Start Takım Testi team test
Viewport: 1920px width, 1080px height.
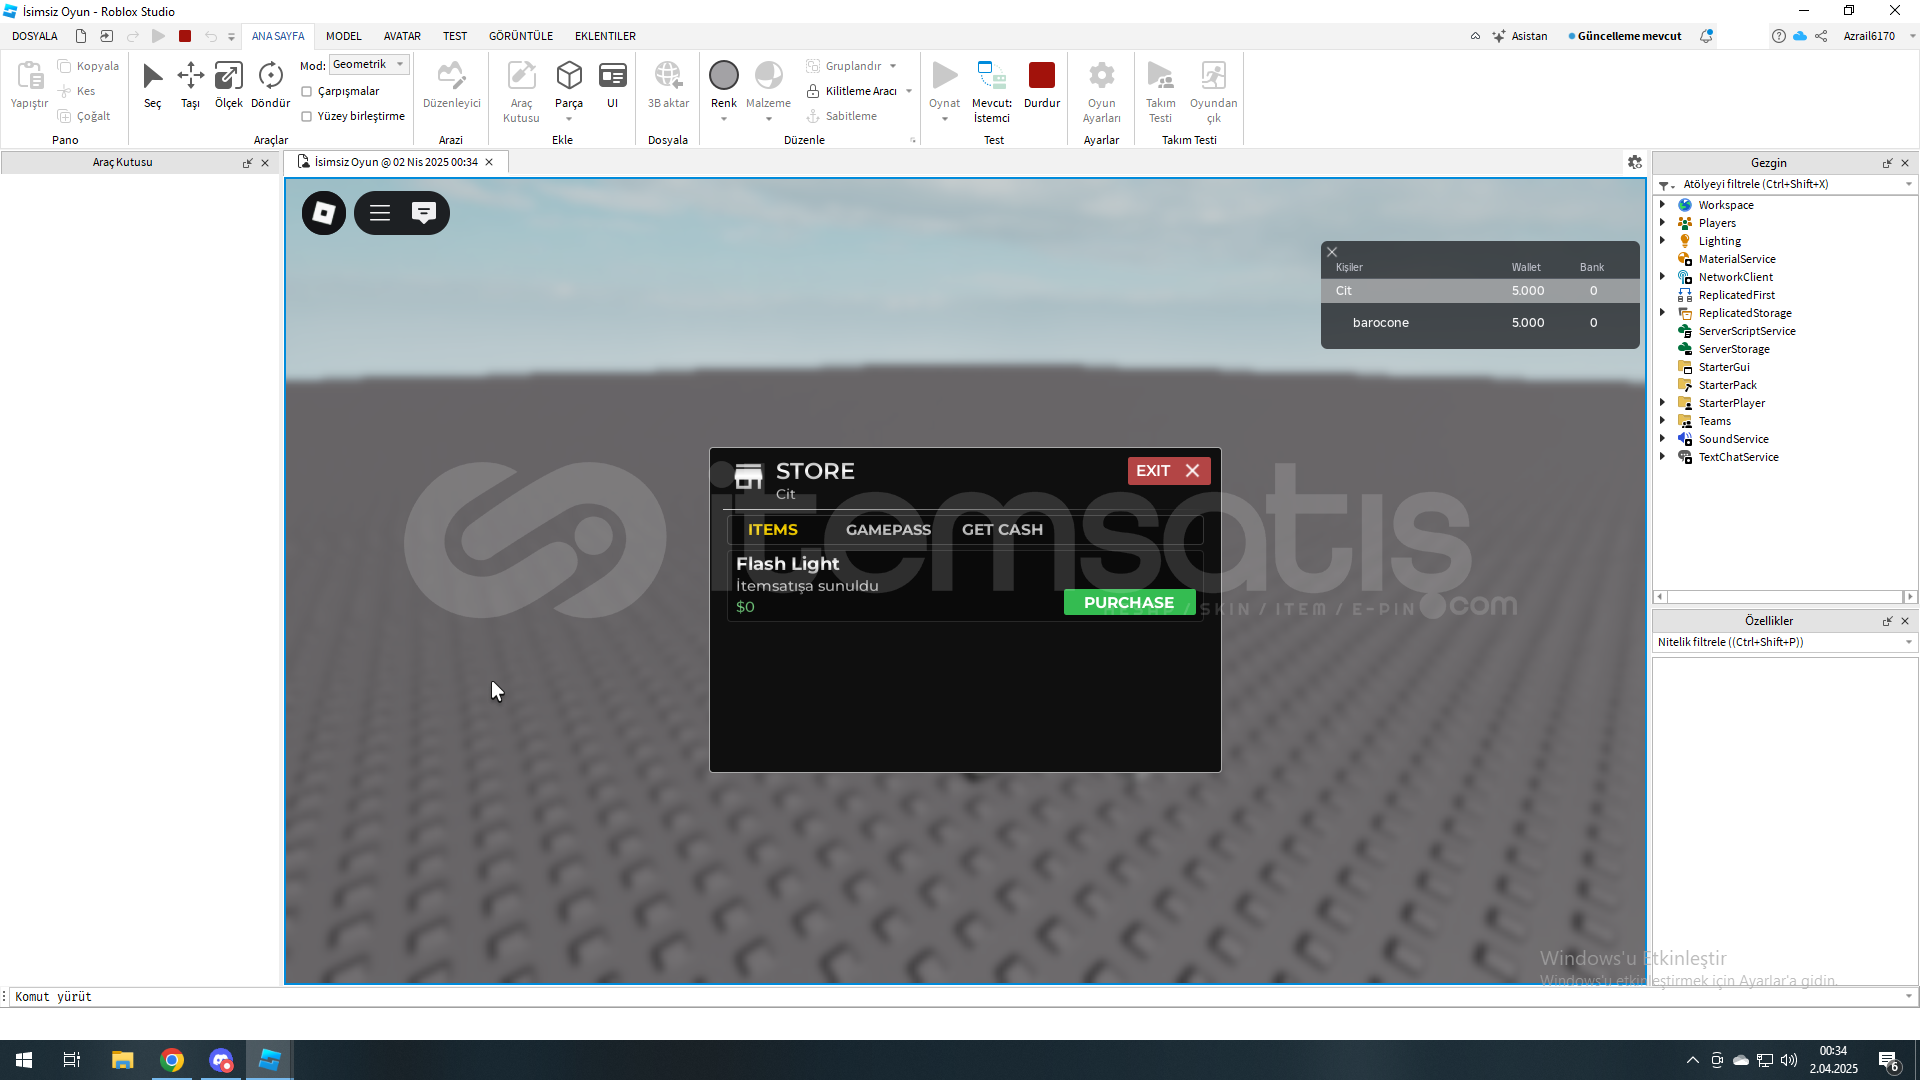[1160, 92]
